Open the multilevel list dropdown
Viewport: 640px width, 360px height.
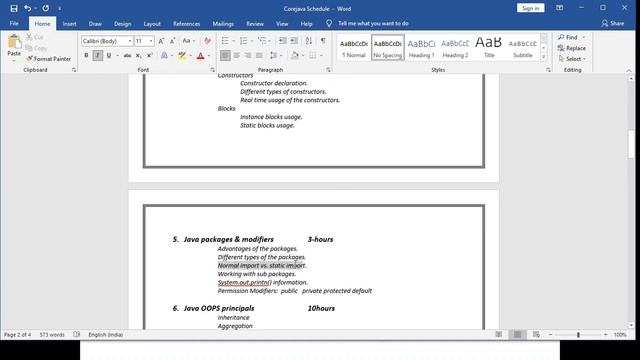pos(269,41)
